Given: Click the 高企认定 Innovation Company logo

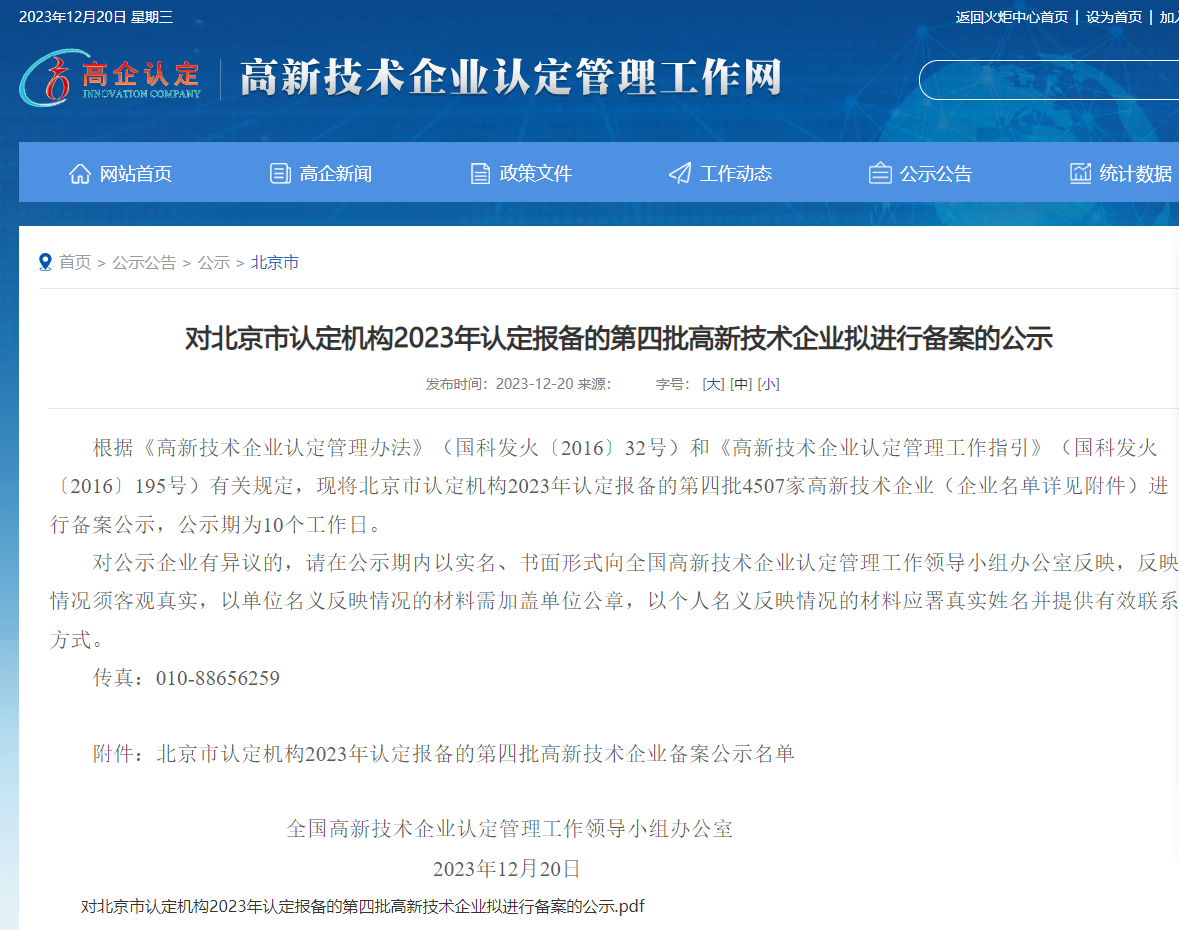Looking at the screenshot, I should click(x=111, y=77).
